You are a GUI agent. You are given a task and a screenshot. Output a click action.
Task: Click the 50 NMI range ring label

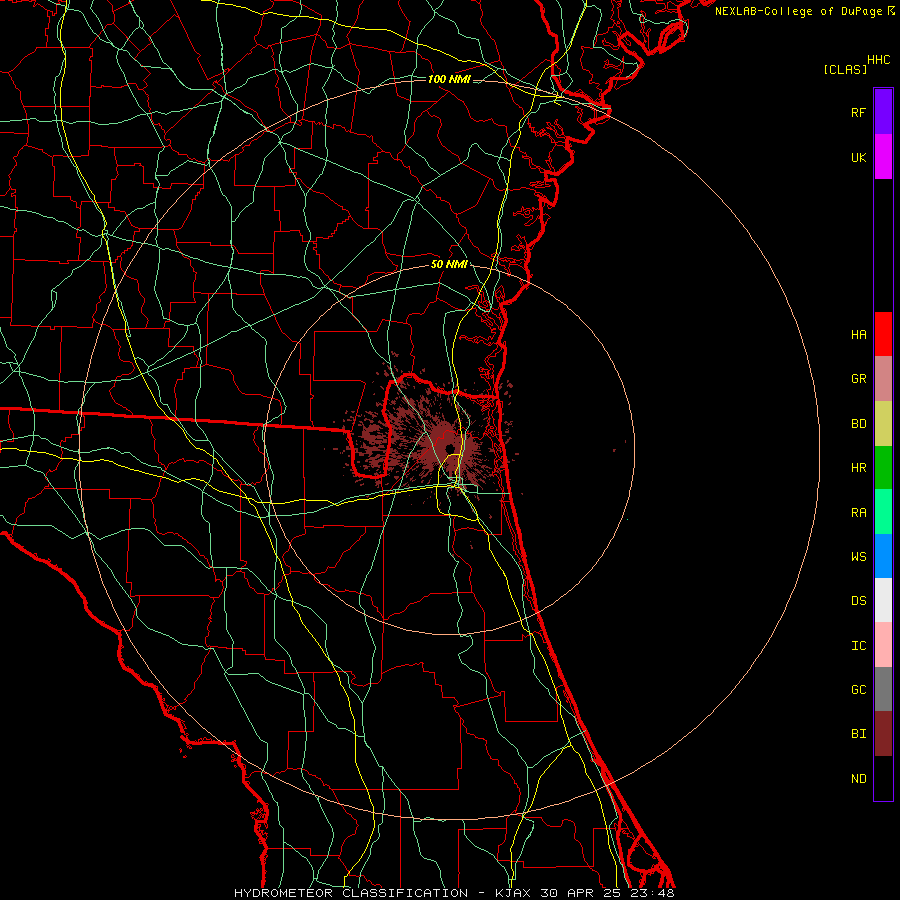[x=449, y=264]
